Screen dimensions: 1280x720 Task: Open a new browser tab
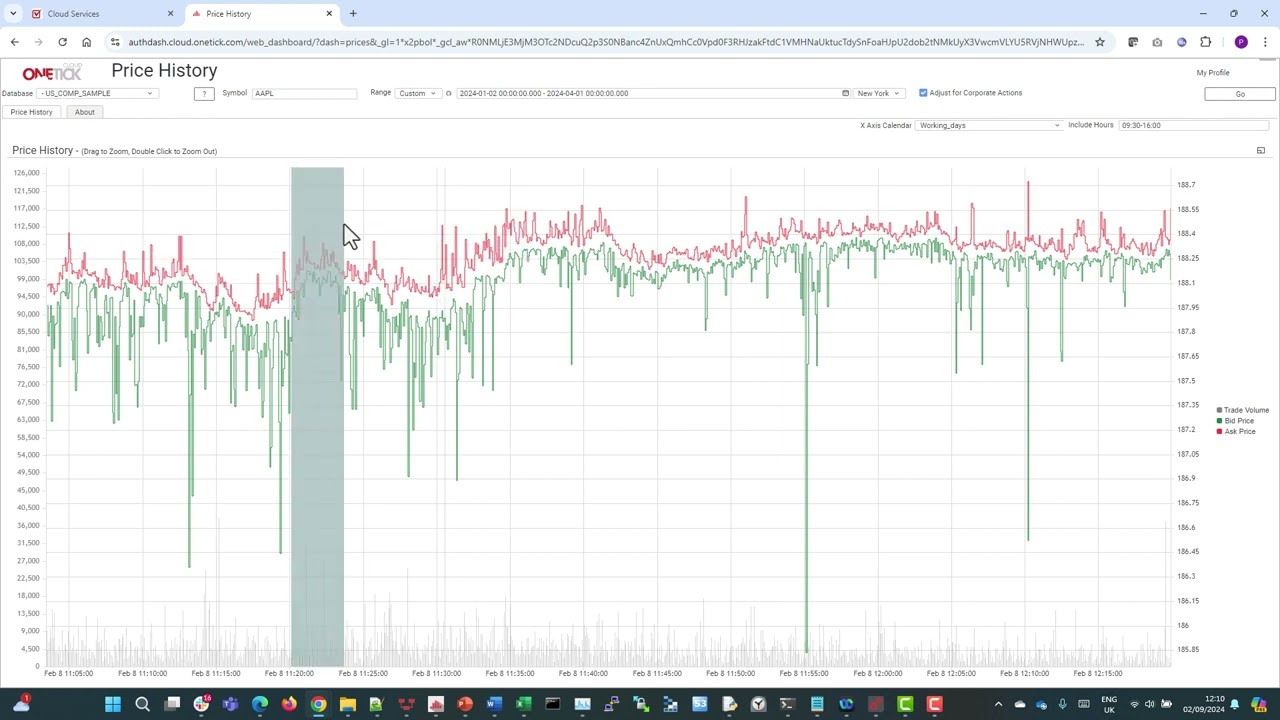353,14
